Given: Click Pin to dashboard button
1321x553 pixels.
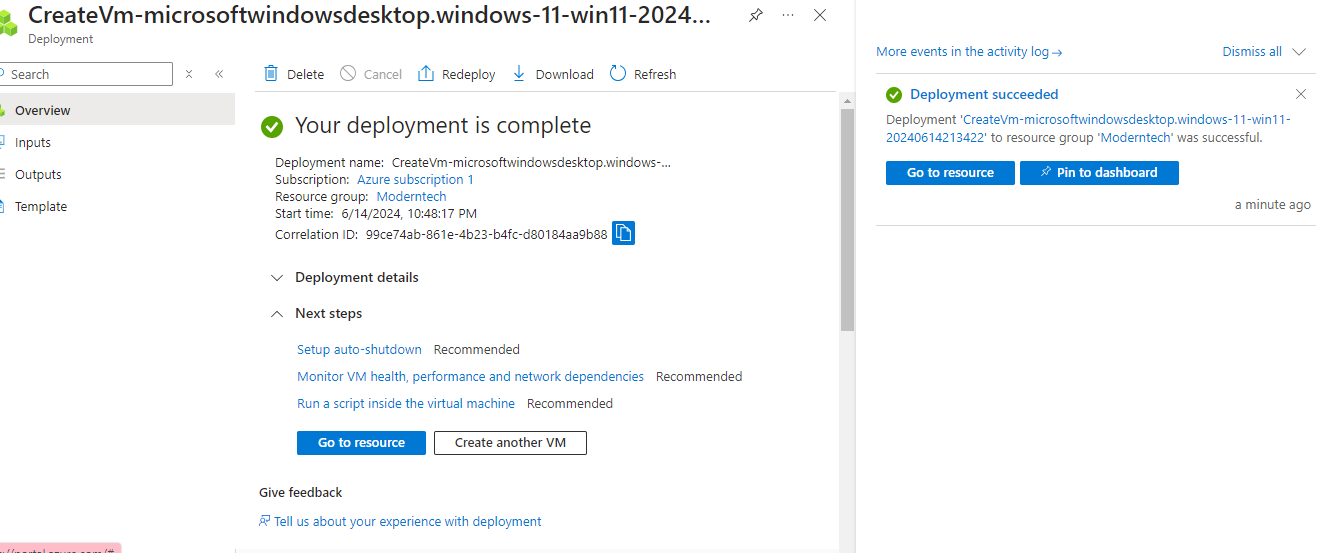Looking at the screenshot, I should pos(1099,173).
